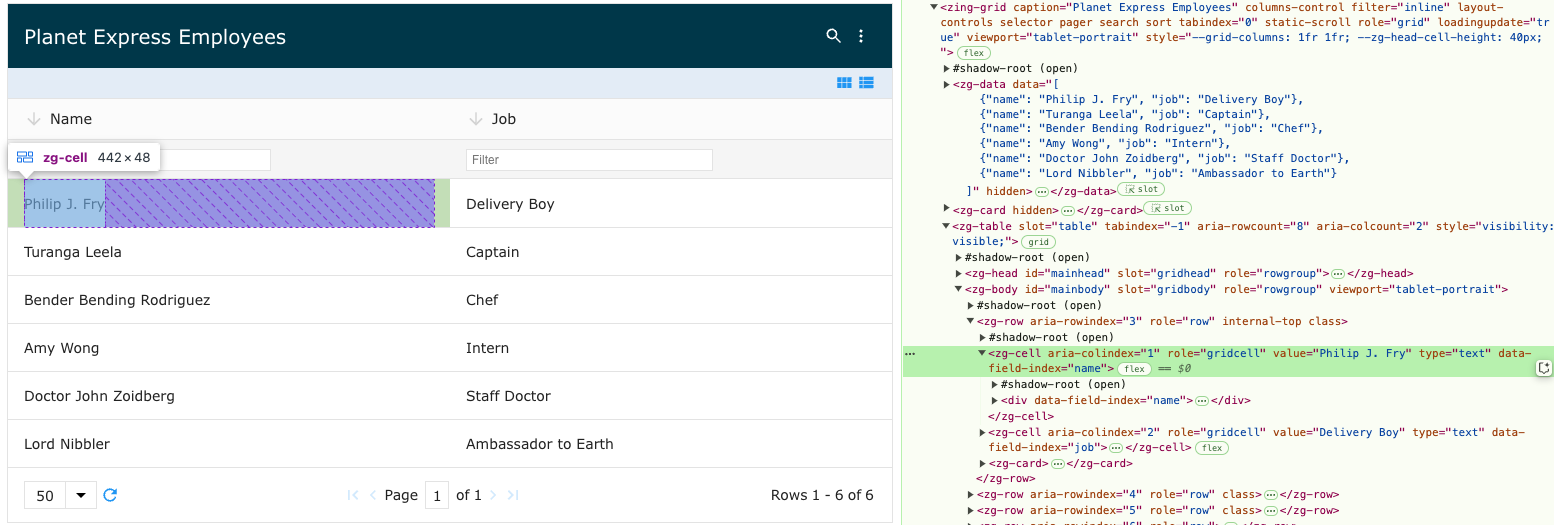Select the closing zg-cell tag line
The image size is (1554, 525).
[x=1021, y=416]
